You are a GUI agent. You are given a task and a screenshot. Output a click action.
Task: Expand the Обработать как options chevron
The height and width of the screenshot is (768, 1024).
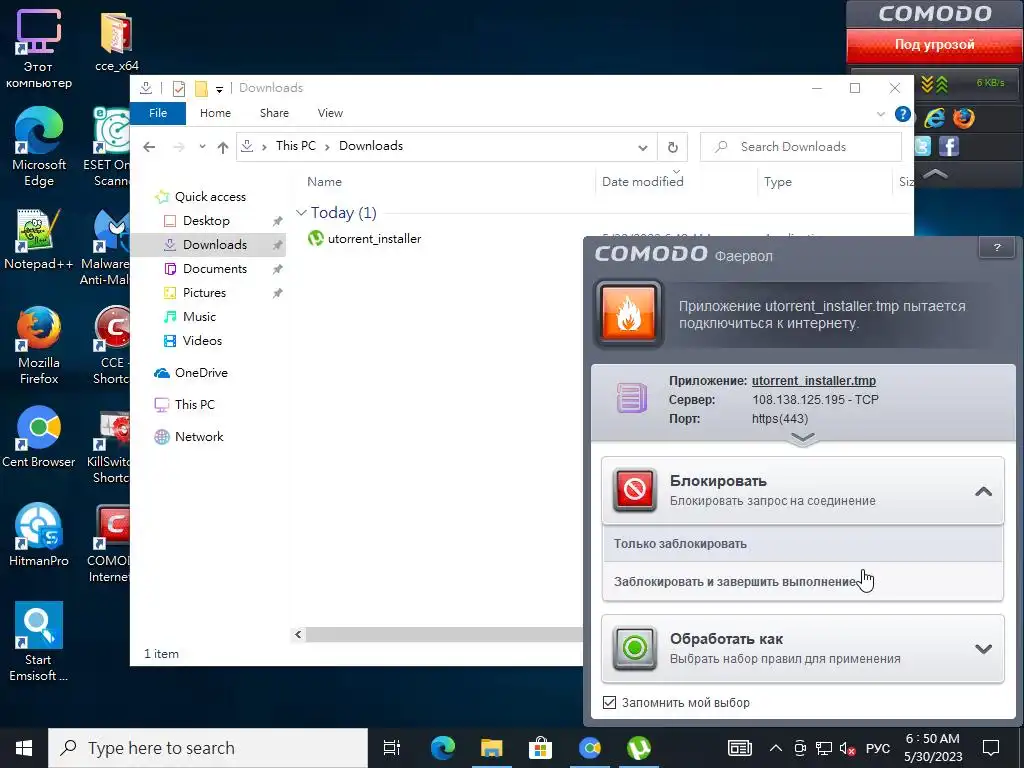pos(983,649)
